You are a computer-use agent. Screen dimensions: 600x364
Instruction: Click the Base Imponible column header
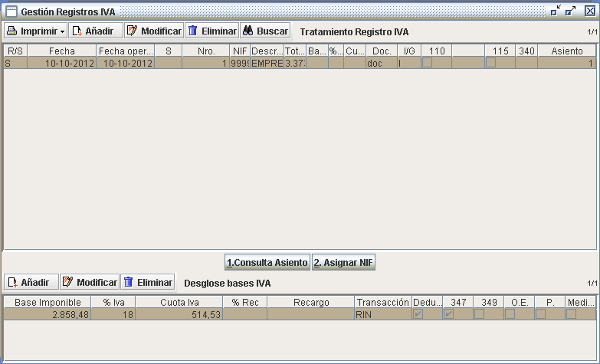pyautogui.click(x=47, y=302)
